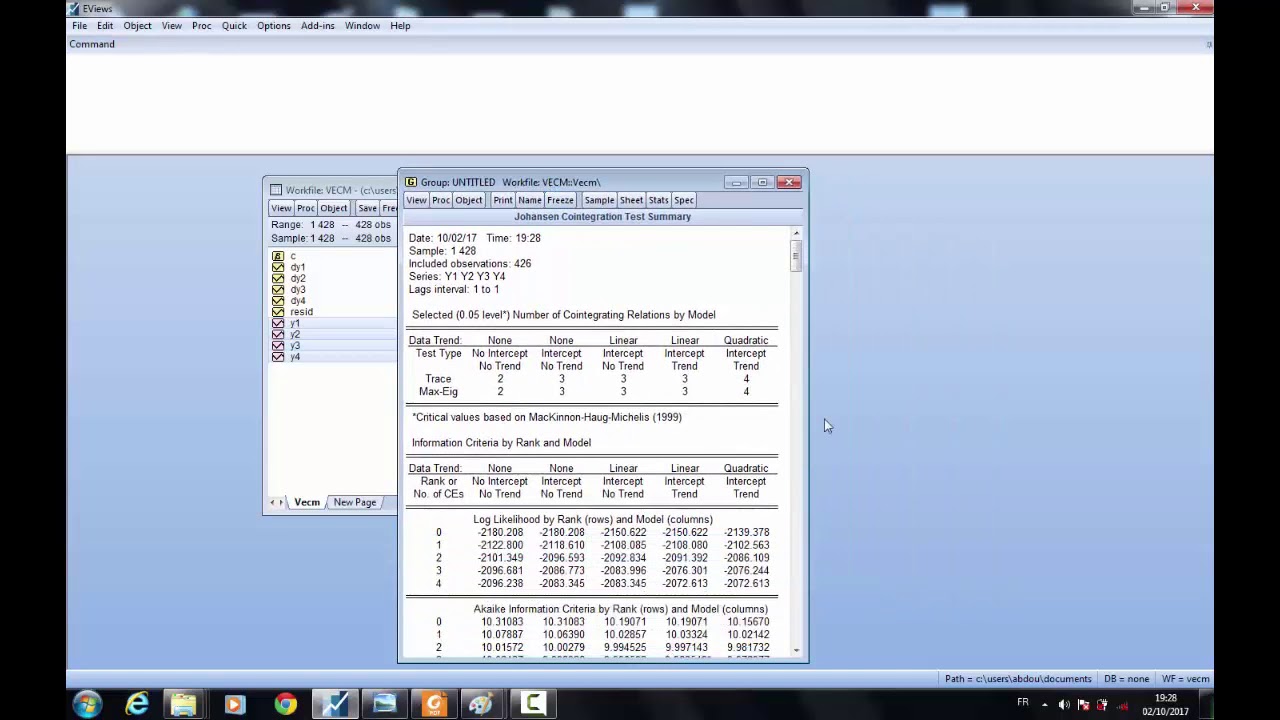Click Object button in Group window toolbar
The width and height of the screenshot is (1280, 720).
469,200
